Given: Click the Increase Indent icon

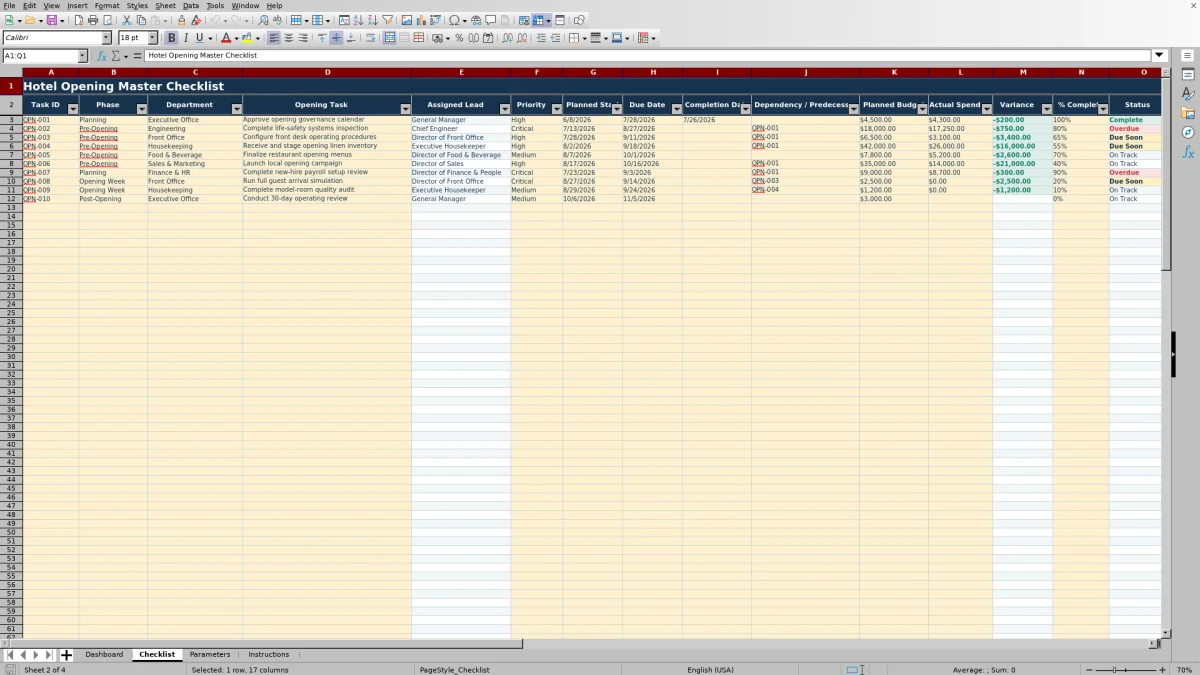Looking at the screenshot, I should tap(541, 38).
